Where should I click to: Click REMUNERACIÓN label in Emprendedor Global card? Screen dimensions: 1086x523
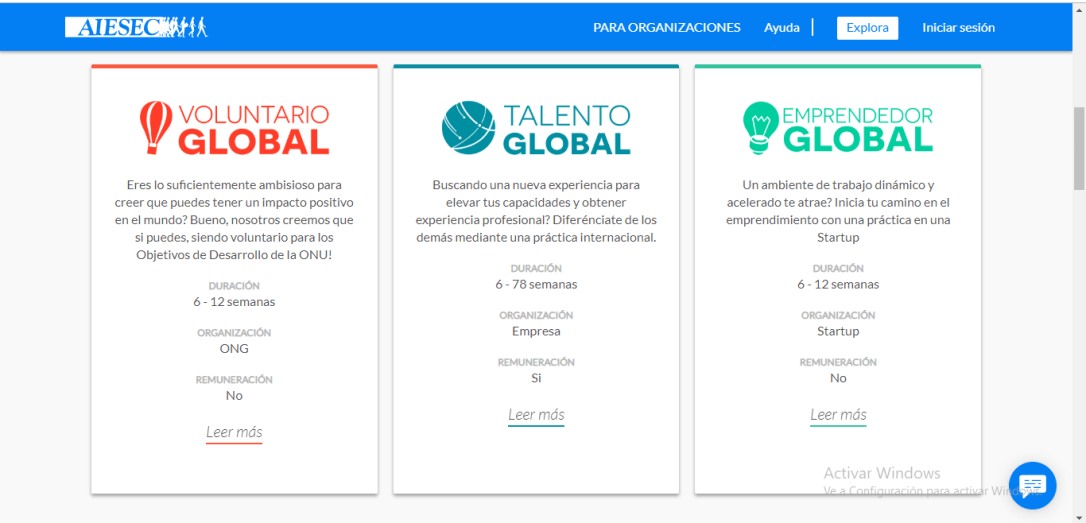pyautogui.click(x=838, y=362)
